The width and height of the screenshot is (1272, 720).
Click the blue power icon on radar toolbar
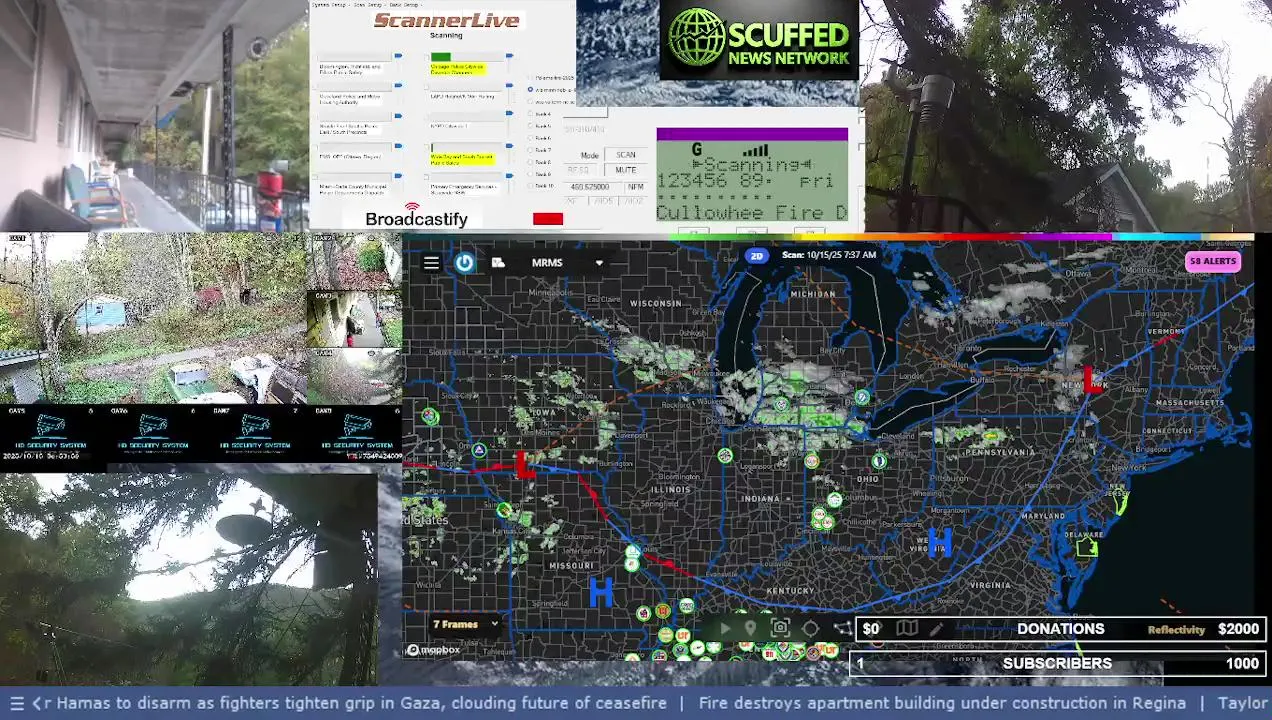[465, 262]
